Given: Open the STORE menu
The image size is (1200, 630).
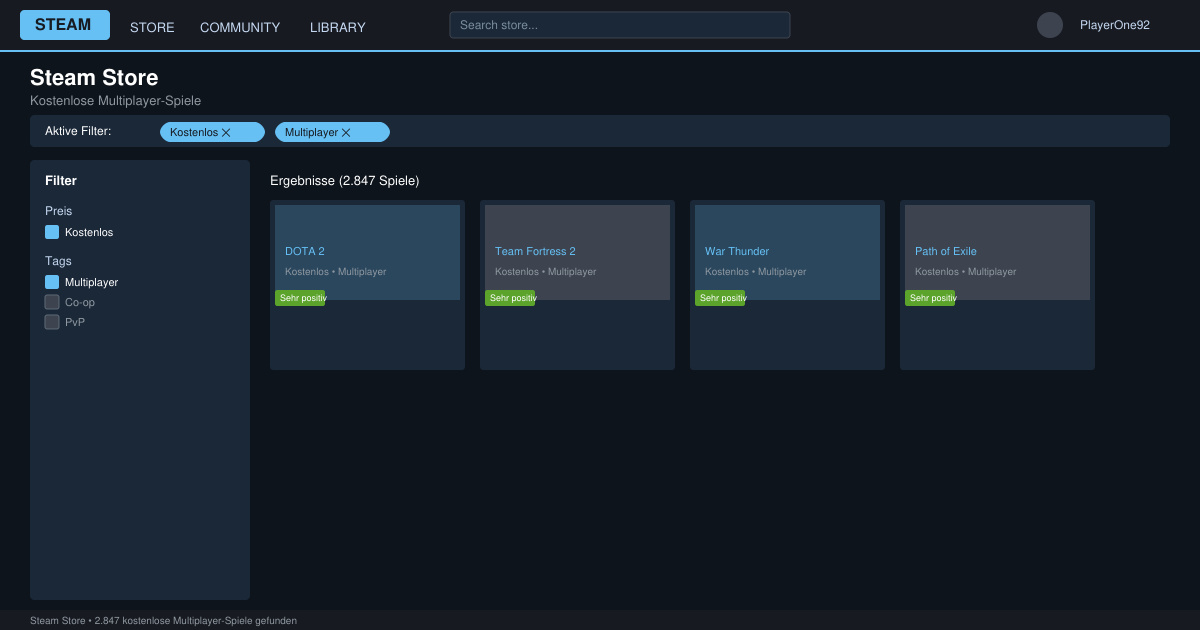Looking at the screenshot, I should point(152,27).
